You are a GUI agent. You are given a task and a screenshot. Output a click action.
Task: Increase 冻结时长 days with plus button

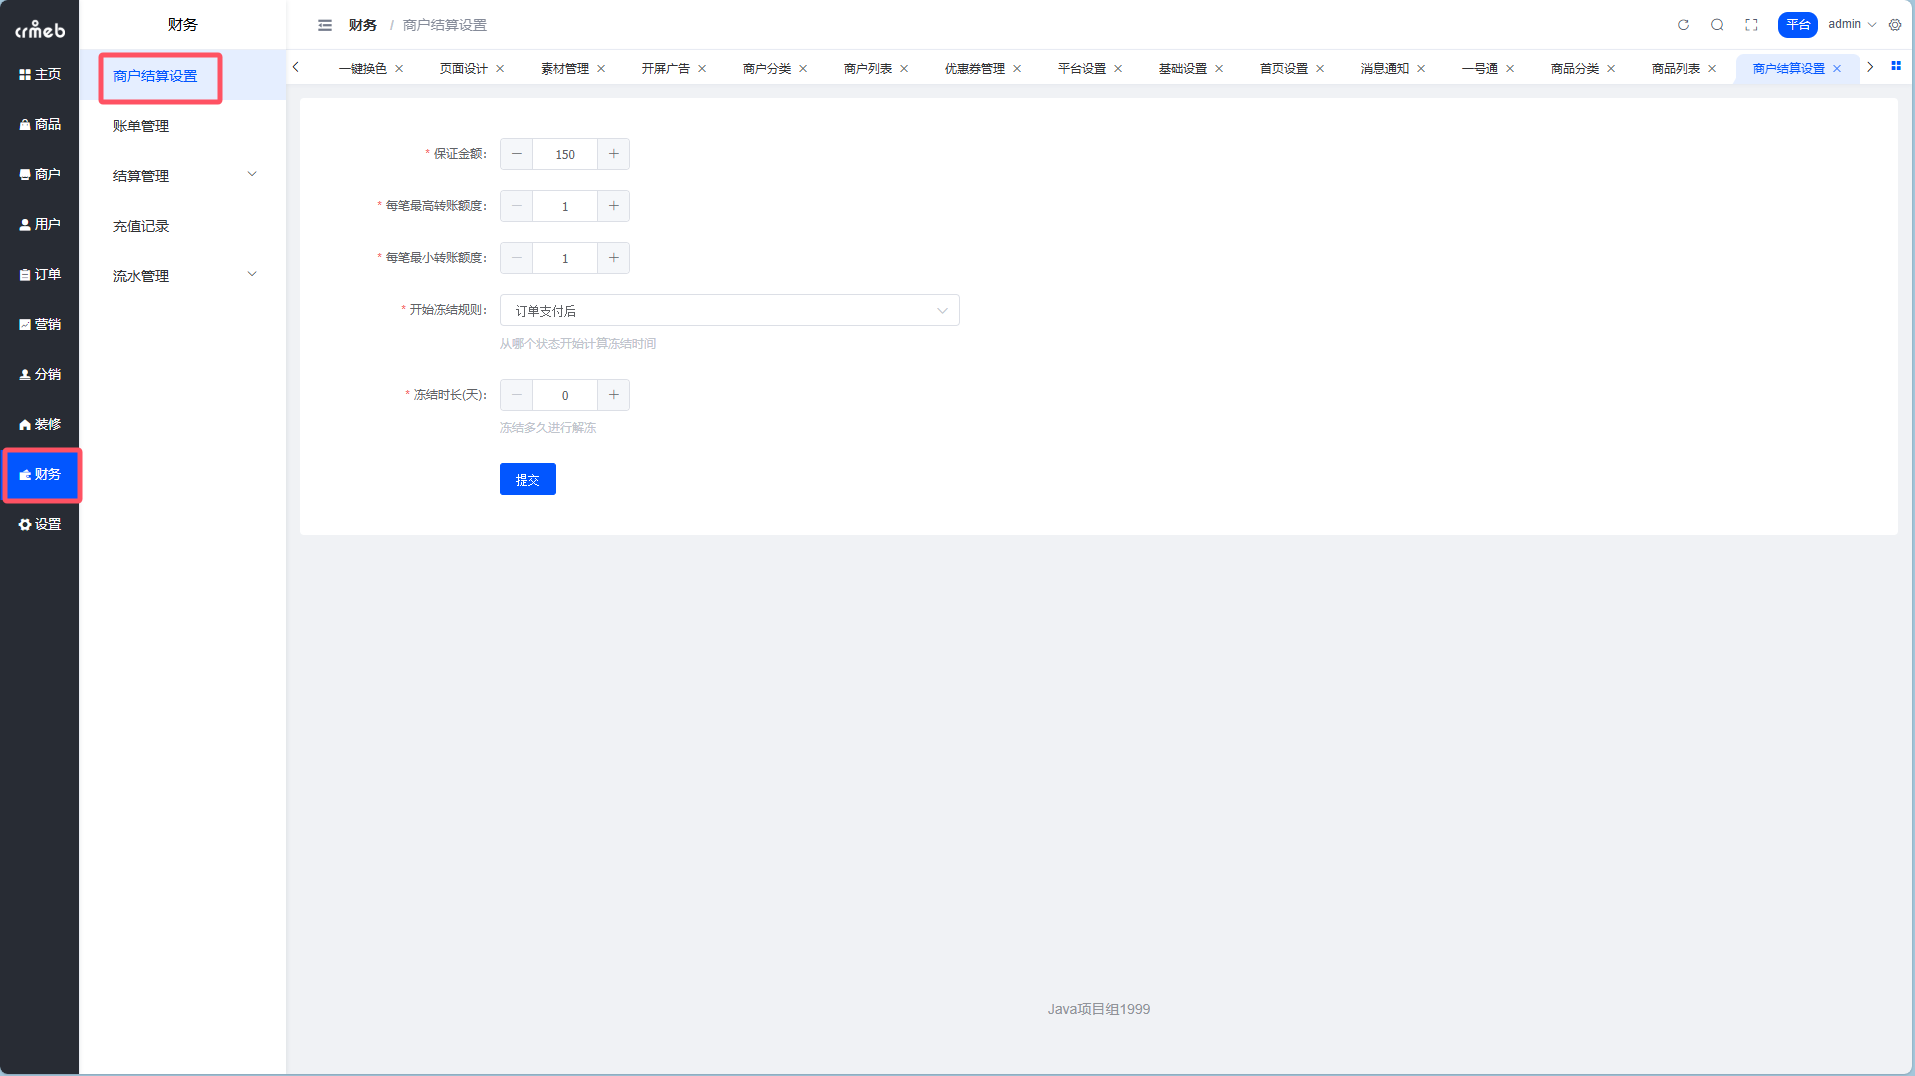[x=614, y=395]
